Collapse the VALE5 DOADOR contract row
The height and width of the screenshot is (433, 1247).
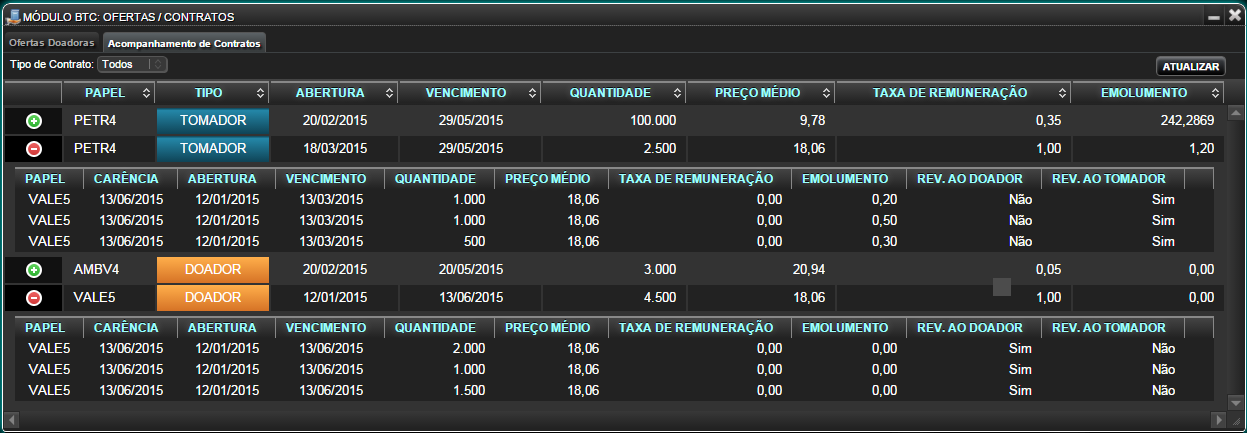point(33,298)
